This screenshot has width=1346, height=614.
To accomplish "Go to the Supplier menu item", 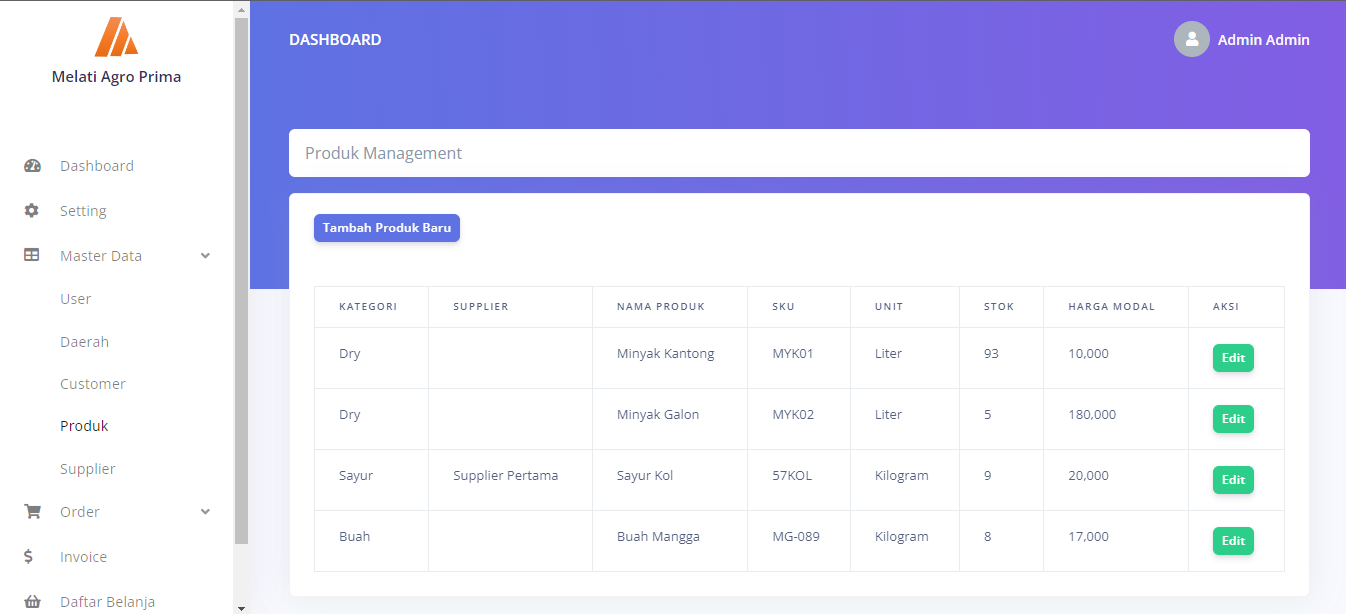I will click(x=88, y=469).
